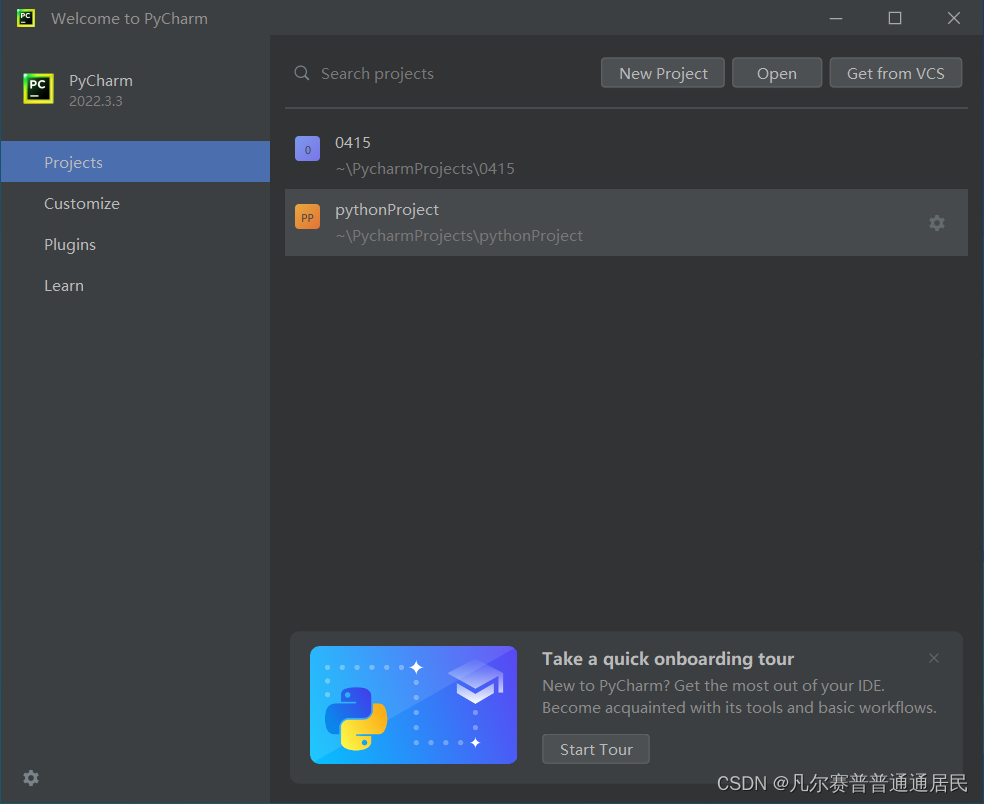Open the 0415 project entry

pyautogui.click(x=626, y=155)
